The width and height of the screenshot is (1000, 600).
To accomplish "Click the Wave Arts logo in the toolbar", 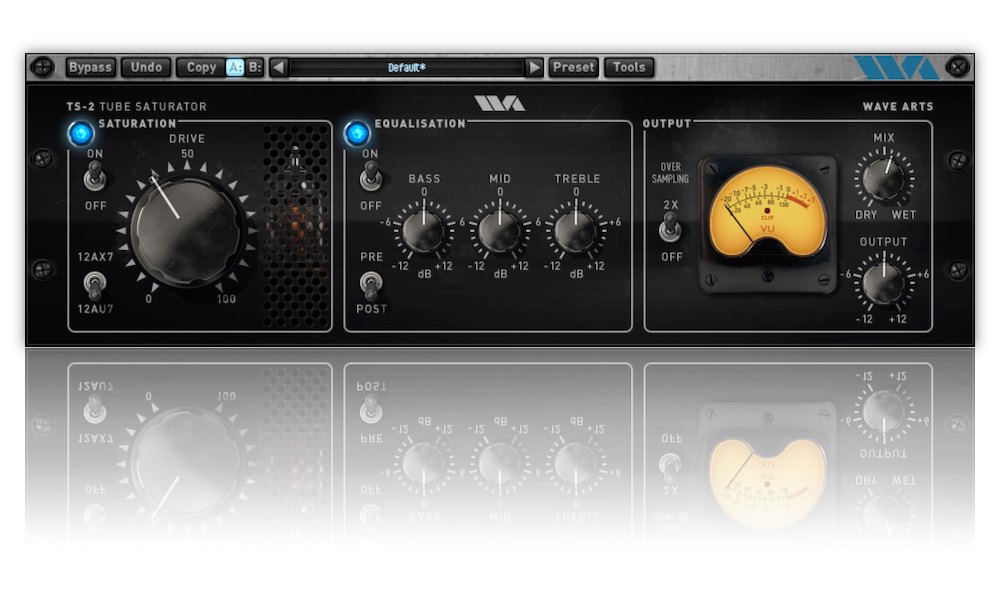I will [x=896, y=68].
